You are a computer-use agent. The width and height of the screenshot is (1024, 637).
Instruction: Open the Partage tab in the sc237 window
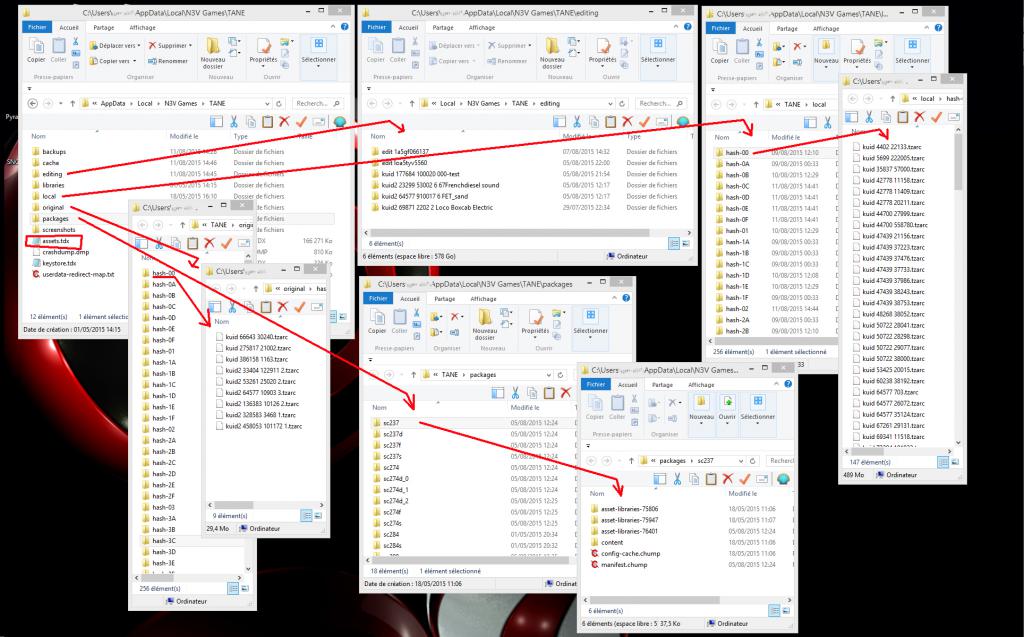[662, 385]
